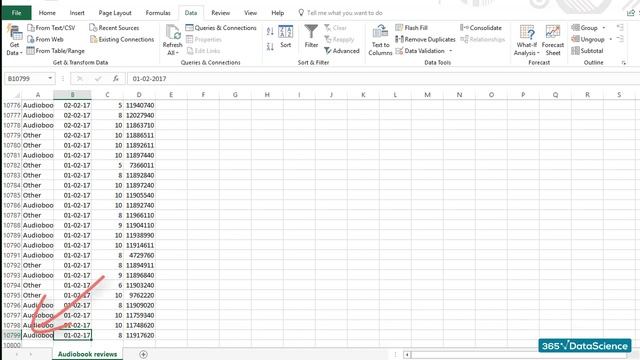
Task: Click the Ungroup button
Action: pos(588,39)
